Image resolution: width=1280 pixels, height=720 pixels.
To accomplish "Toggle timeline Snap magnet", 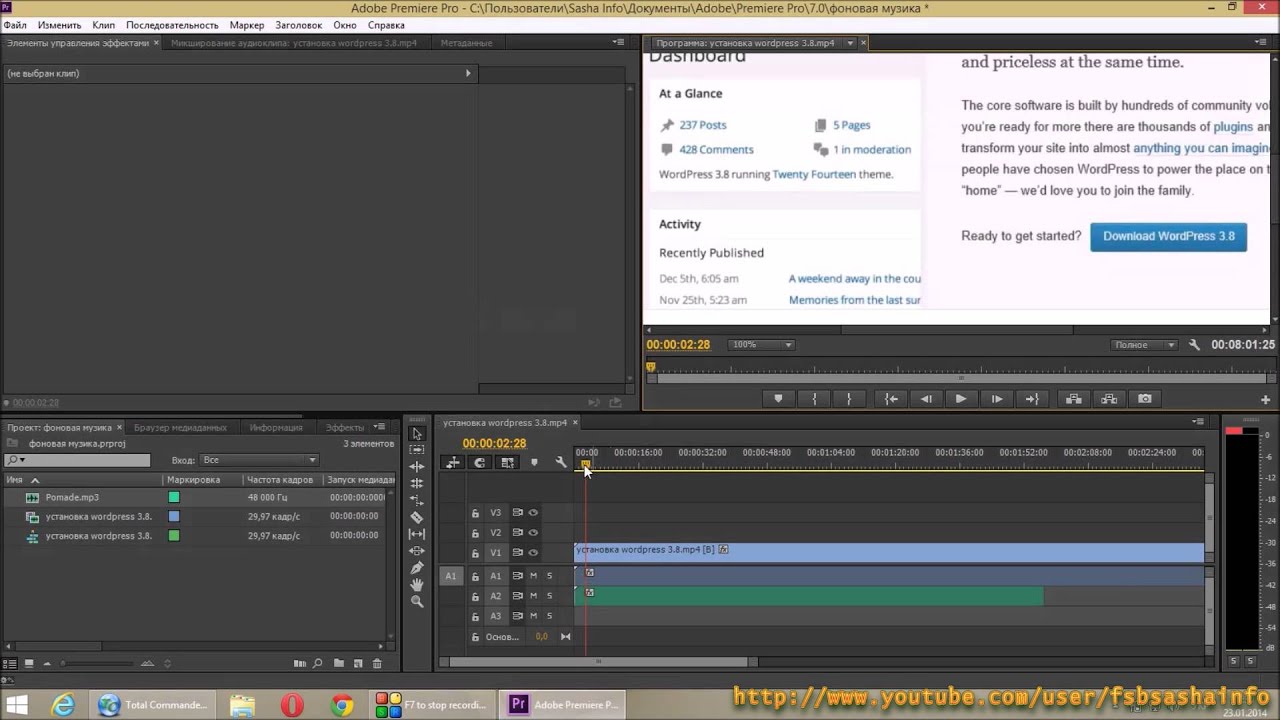I will coord(480,462).
